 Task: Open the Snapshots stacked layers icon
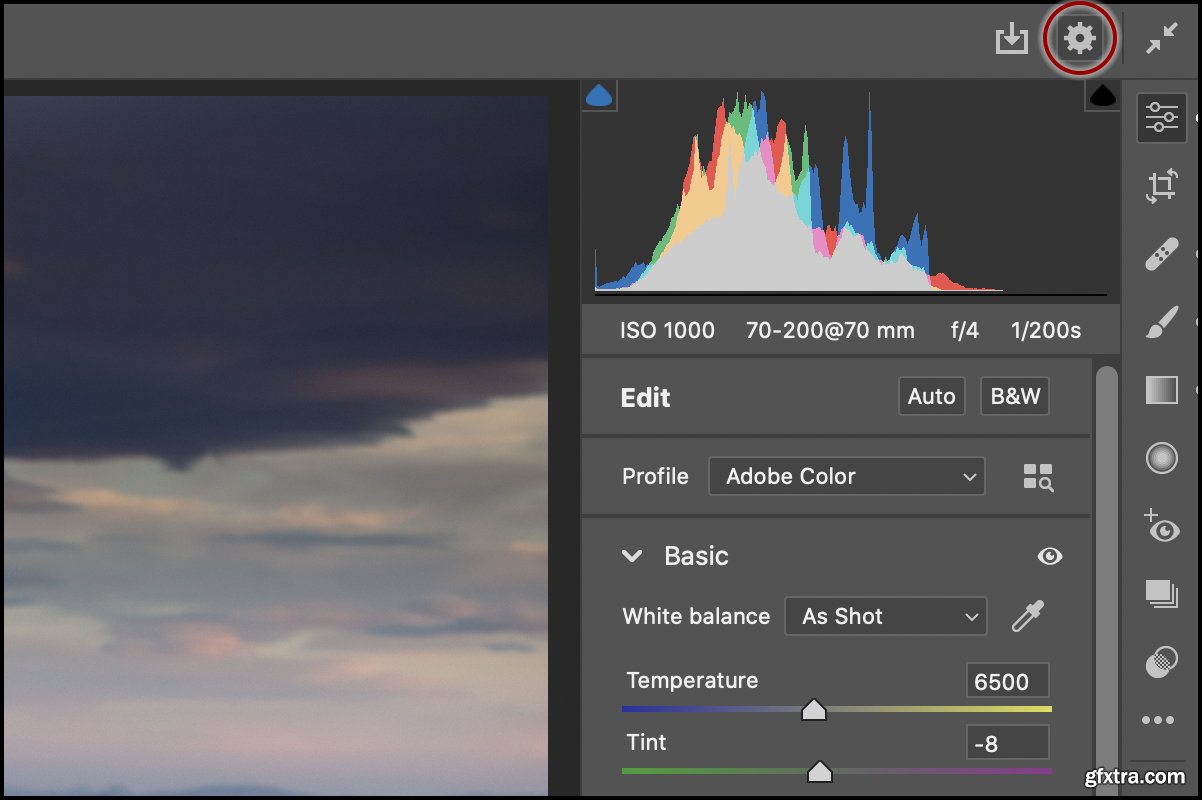pos(1162,594)
